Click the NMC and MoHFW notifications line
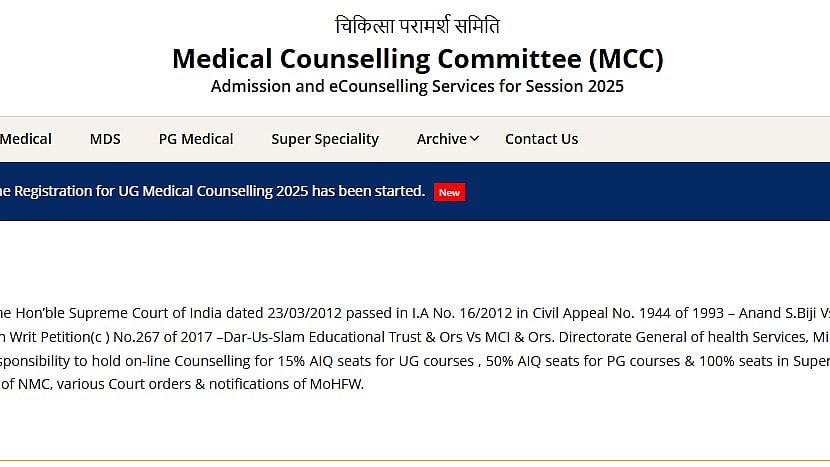830x467 pixels. pos(182,384)
